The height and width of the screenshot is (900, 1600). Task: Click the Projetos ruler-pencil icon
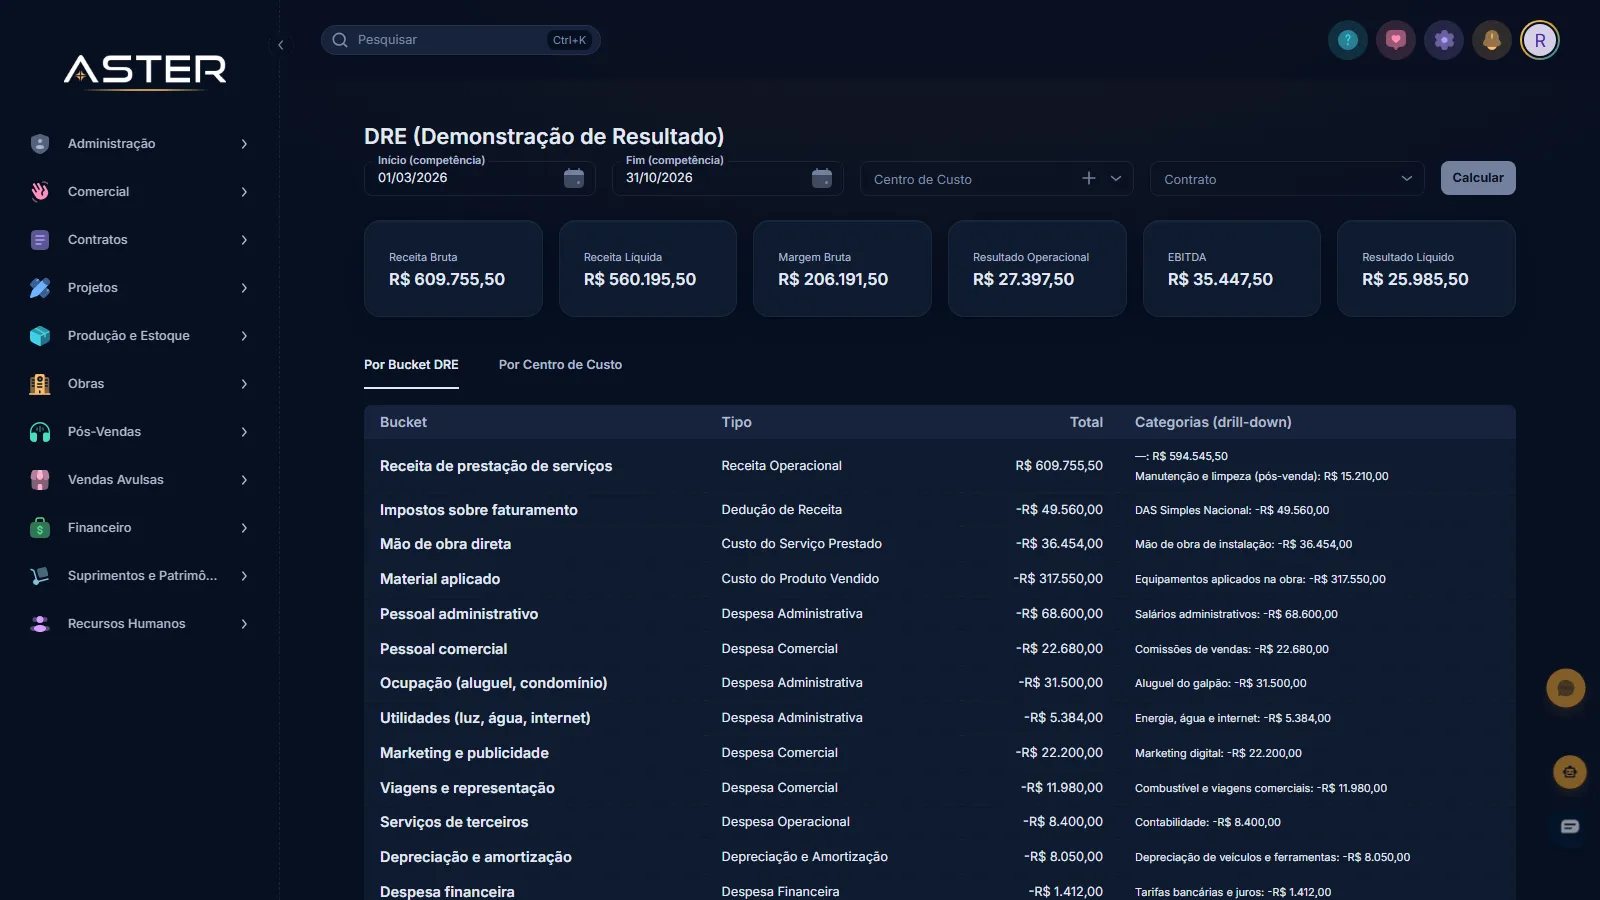(40, 288)
